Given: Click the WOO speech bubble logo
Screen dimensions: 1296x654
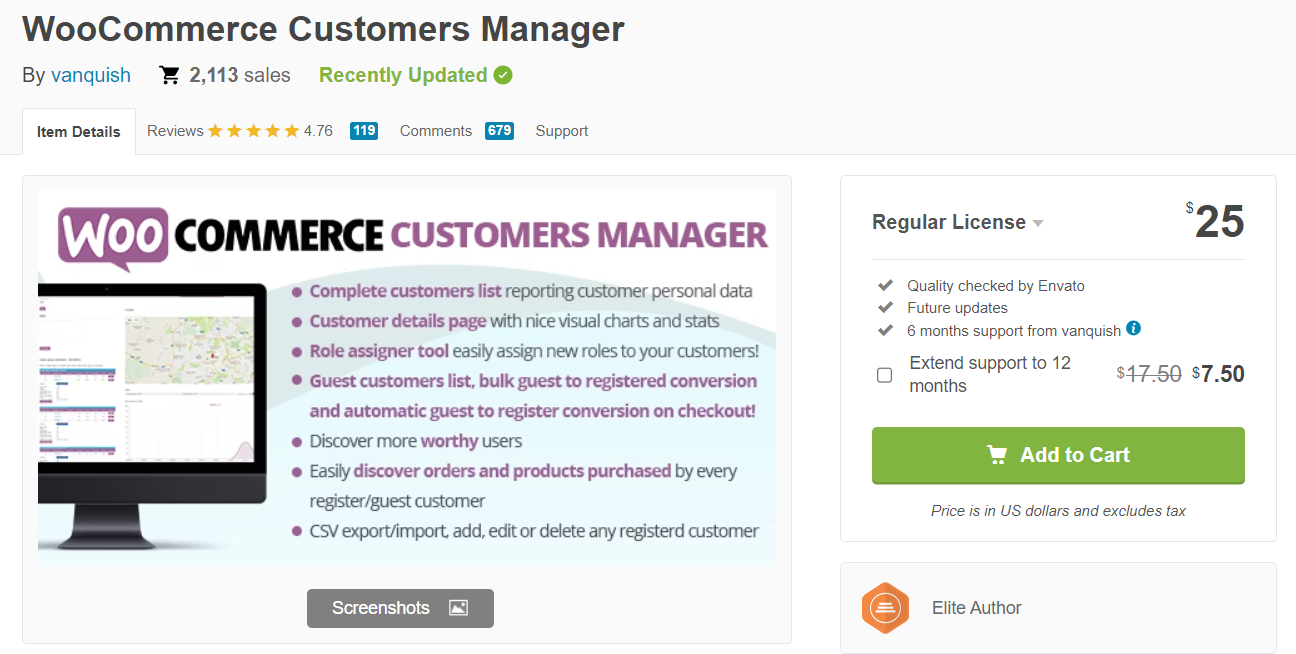Looking at the screenshot, I should (112, 238).
